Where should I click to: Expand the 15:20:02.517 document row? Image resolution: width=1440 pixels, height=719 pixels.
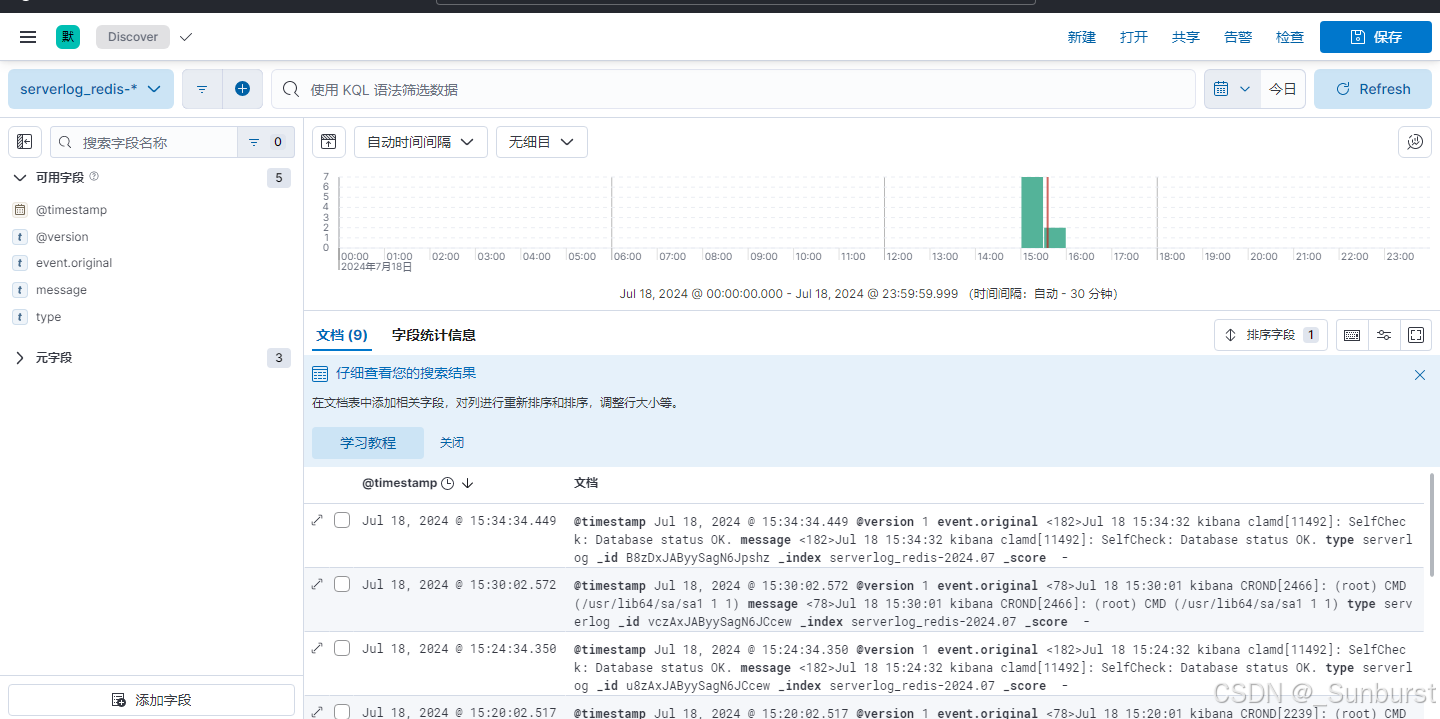317,712
